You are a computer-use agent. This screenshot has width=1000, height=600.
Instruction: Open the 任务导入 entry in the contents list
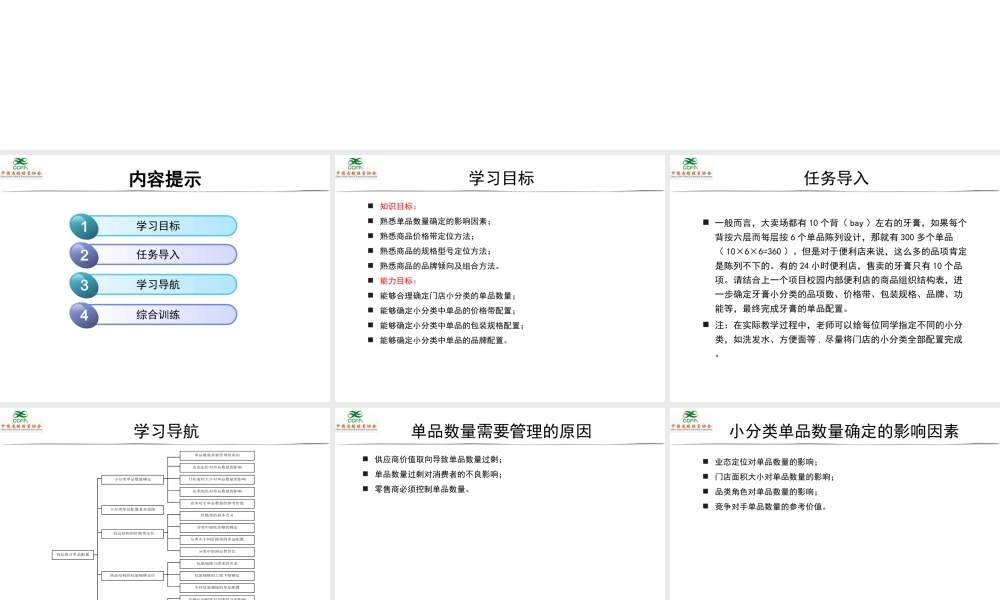[x=158, y=255]
